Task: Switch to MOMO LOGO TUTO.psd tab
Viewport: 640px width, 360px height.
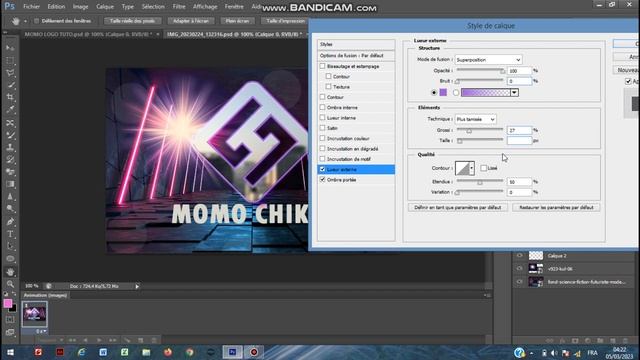Action: point(88,34)
